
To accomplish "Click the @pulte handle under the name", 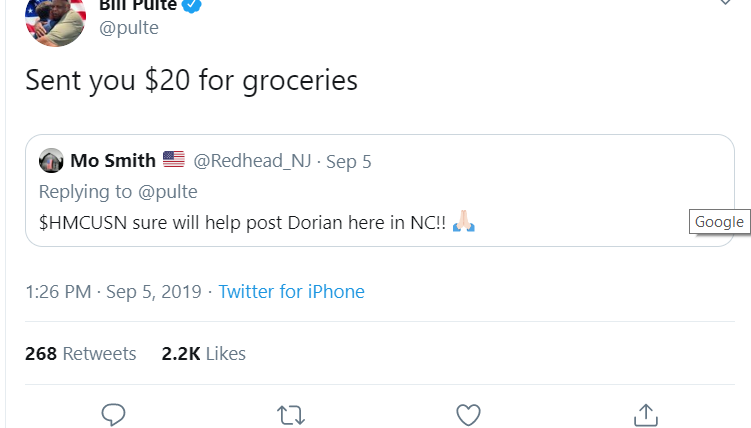I will 129,28.
